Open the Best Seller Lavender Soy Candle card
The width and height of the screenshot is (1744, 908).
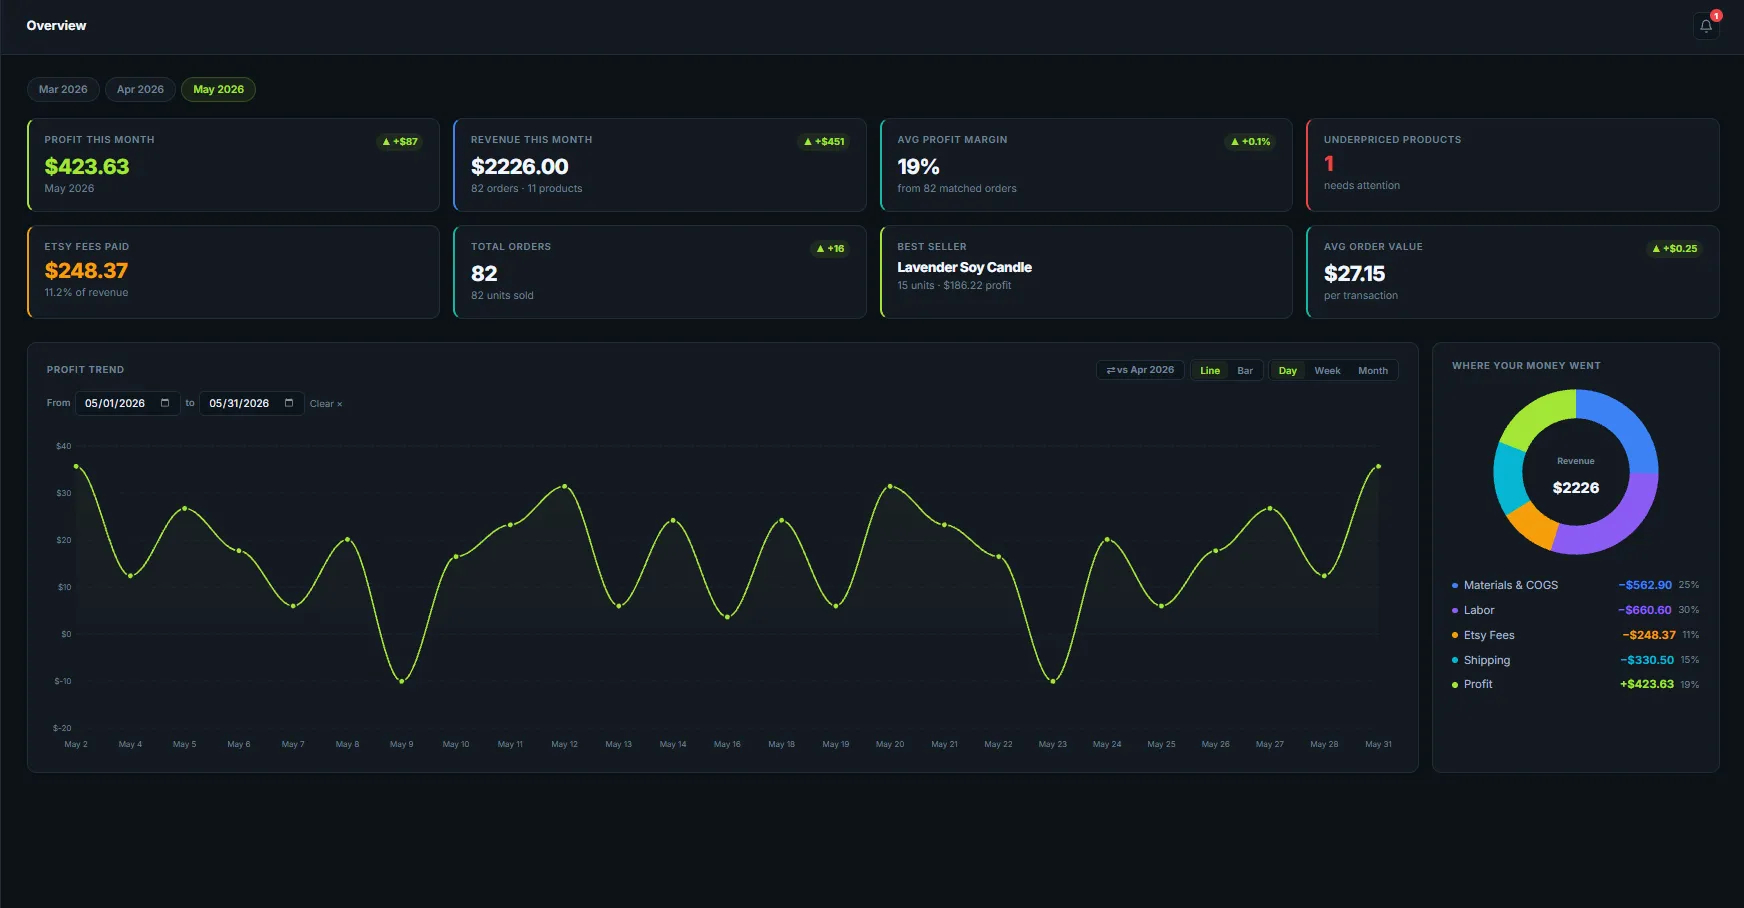[1086, 272]
